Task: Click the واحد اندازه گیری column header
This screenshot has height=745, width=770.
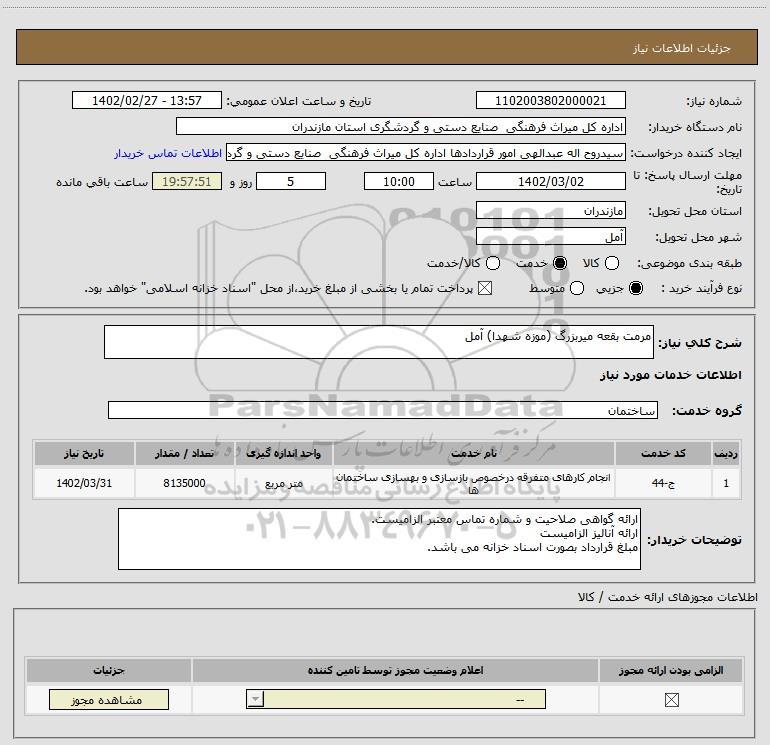Action: [x=283, y=453]
